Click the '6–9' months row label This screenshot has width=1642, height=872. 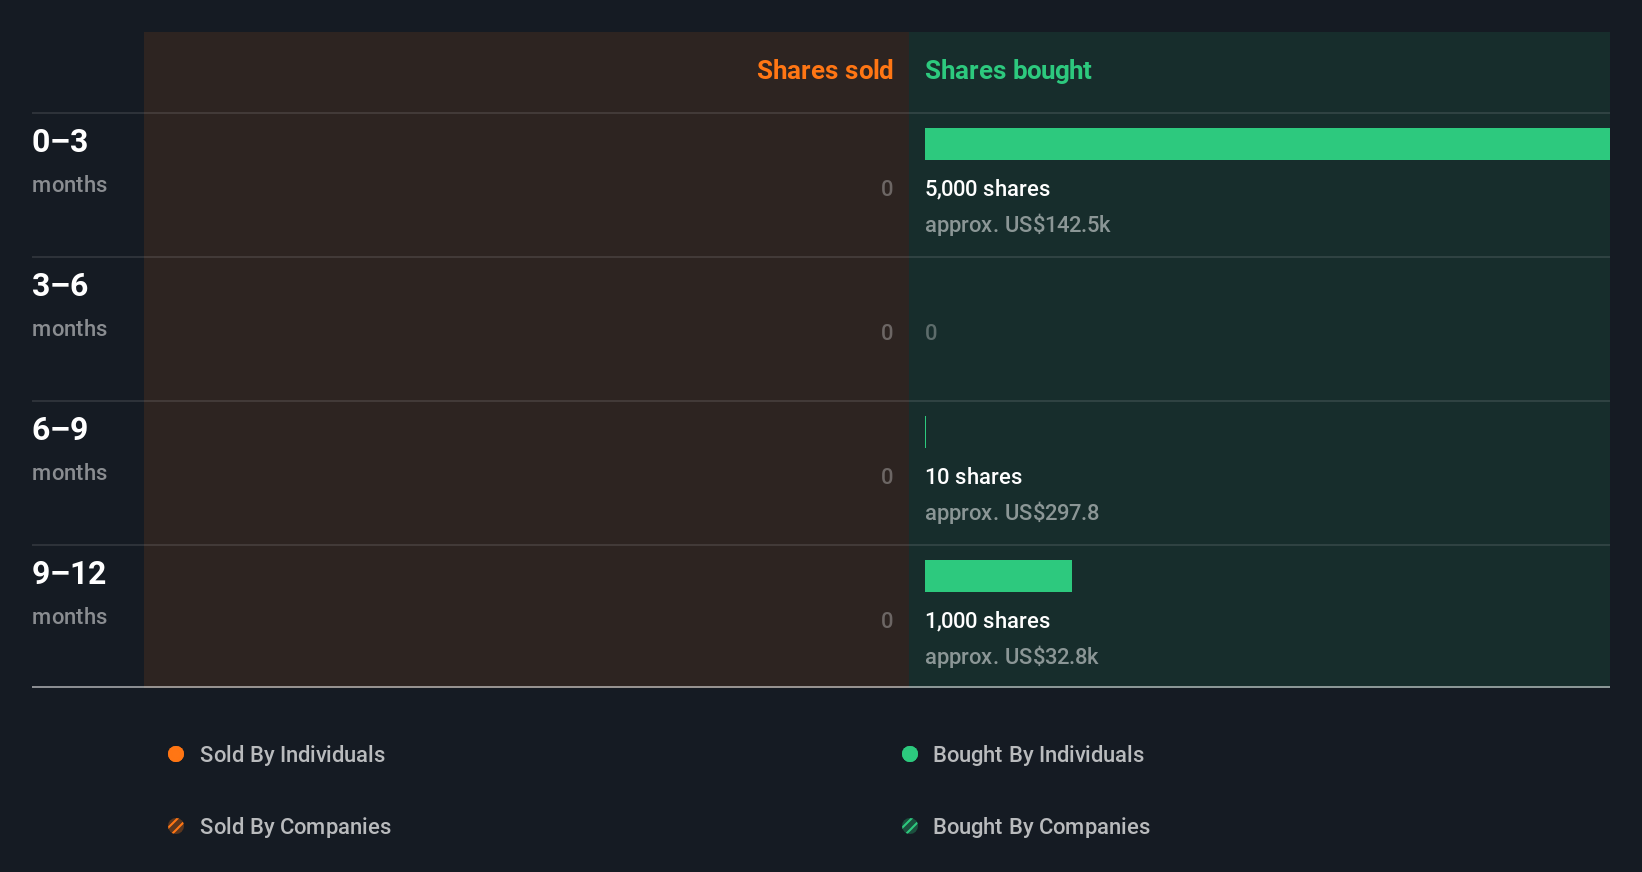(60, 429)
